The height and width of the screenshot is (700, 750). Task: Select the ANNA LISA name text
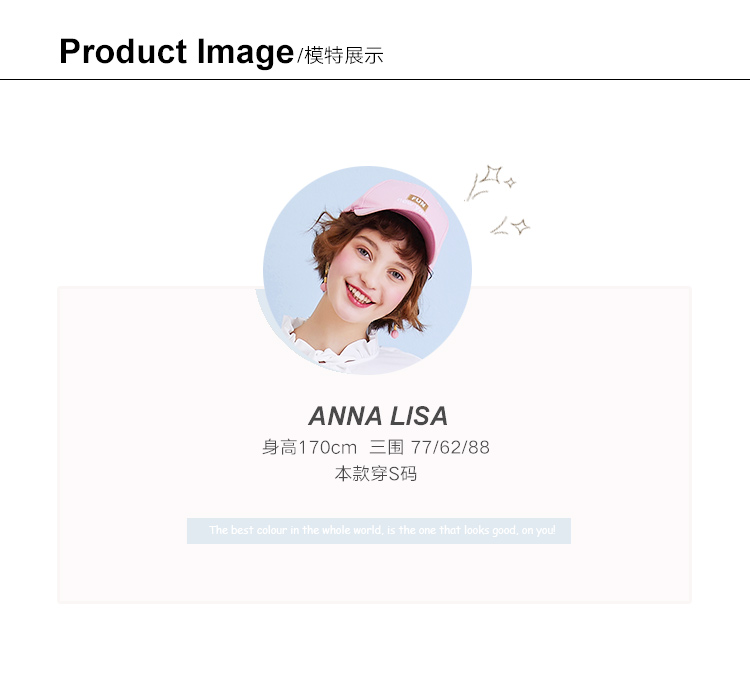point(378,416)
